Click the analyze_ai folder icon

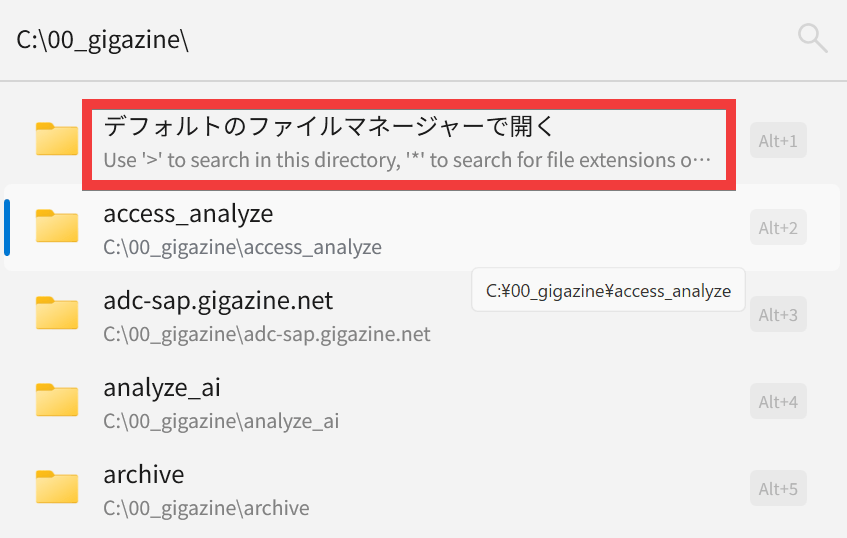click(x=57, y=400)
